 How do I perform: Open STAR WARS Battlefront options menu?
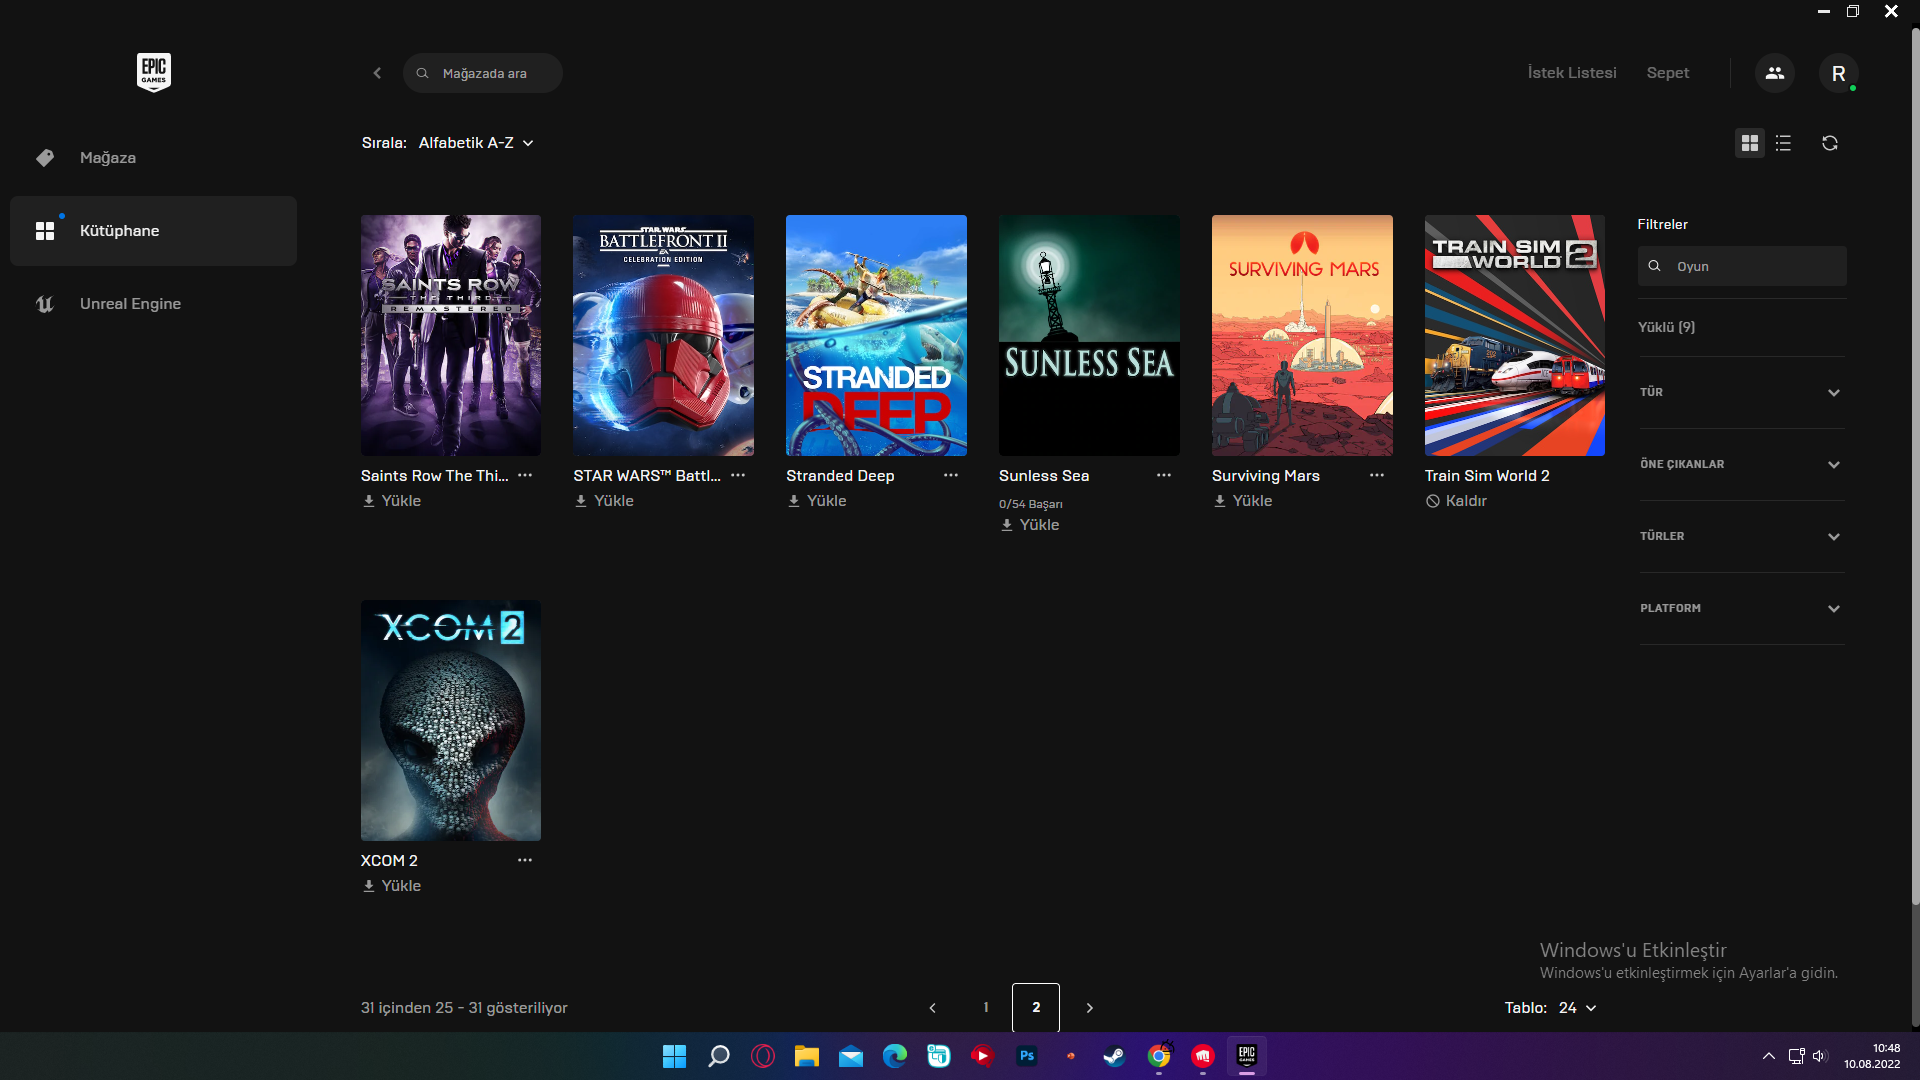click(738, 475)
